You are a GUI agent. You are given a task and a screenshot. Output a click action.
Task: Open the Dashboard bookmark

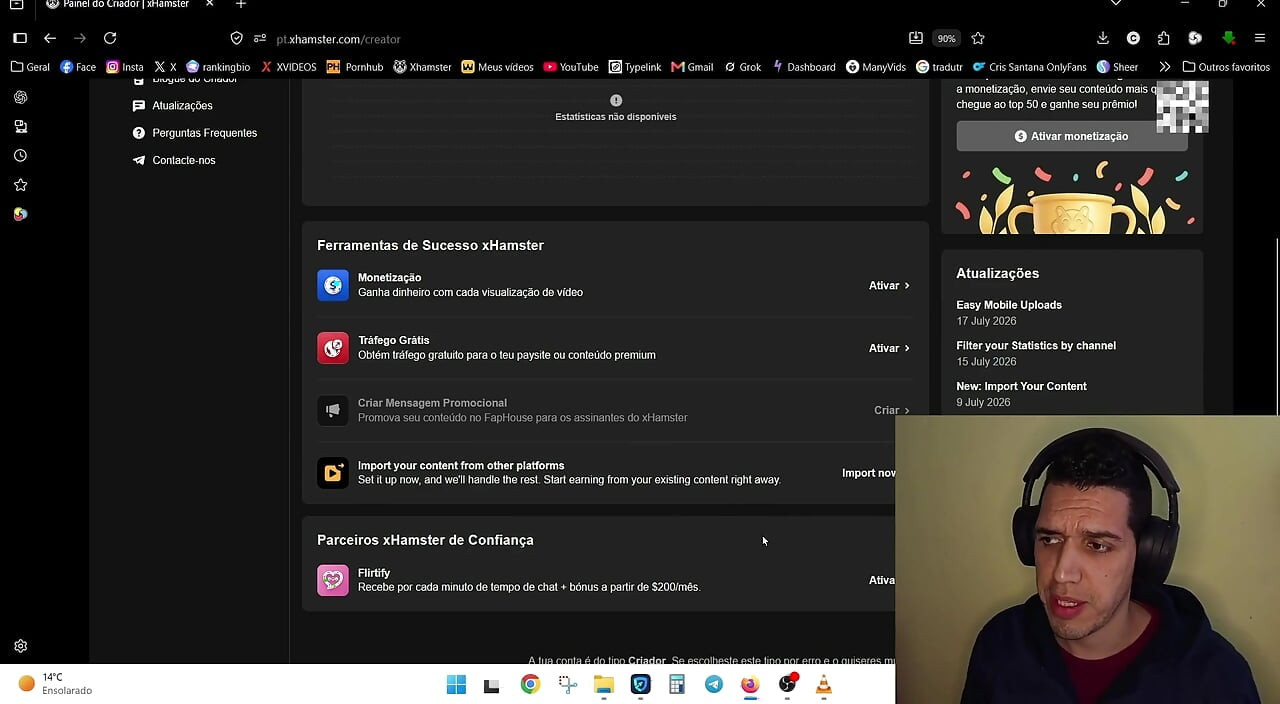pyautogui.click(x=803, y=67)
